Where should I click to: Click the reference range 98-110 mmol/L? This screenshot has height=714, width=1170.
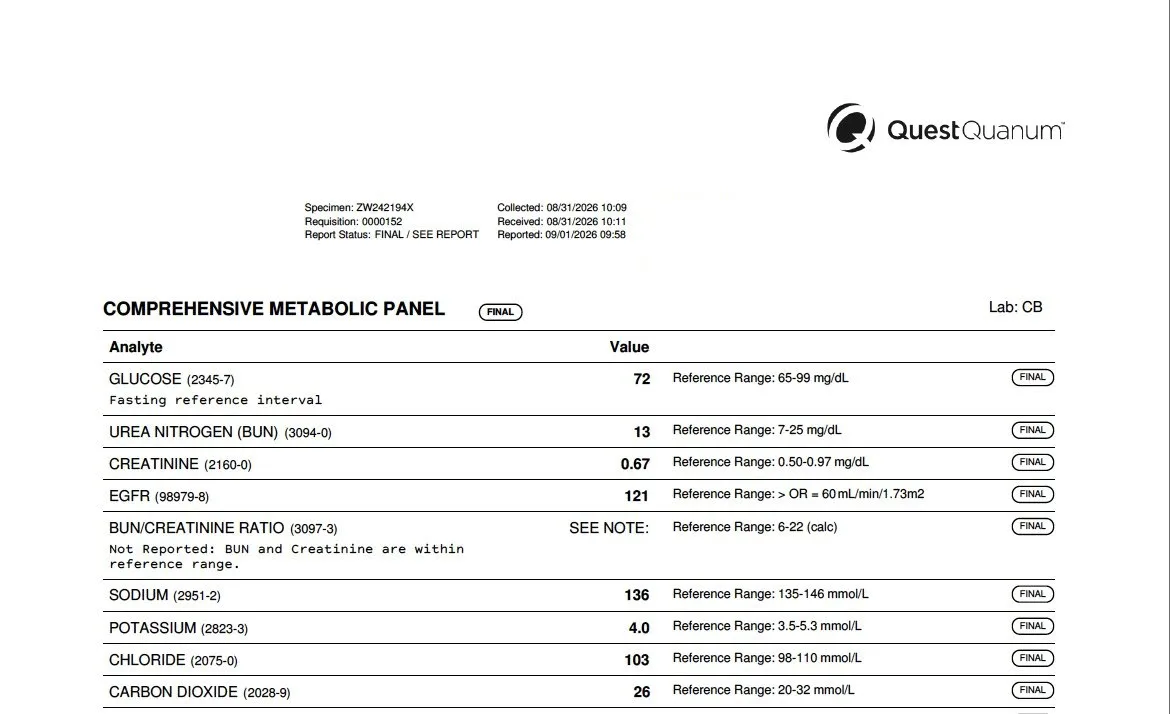click(767, 659)
